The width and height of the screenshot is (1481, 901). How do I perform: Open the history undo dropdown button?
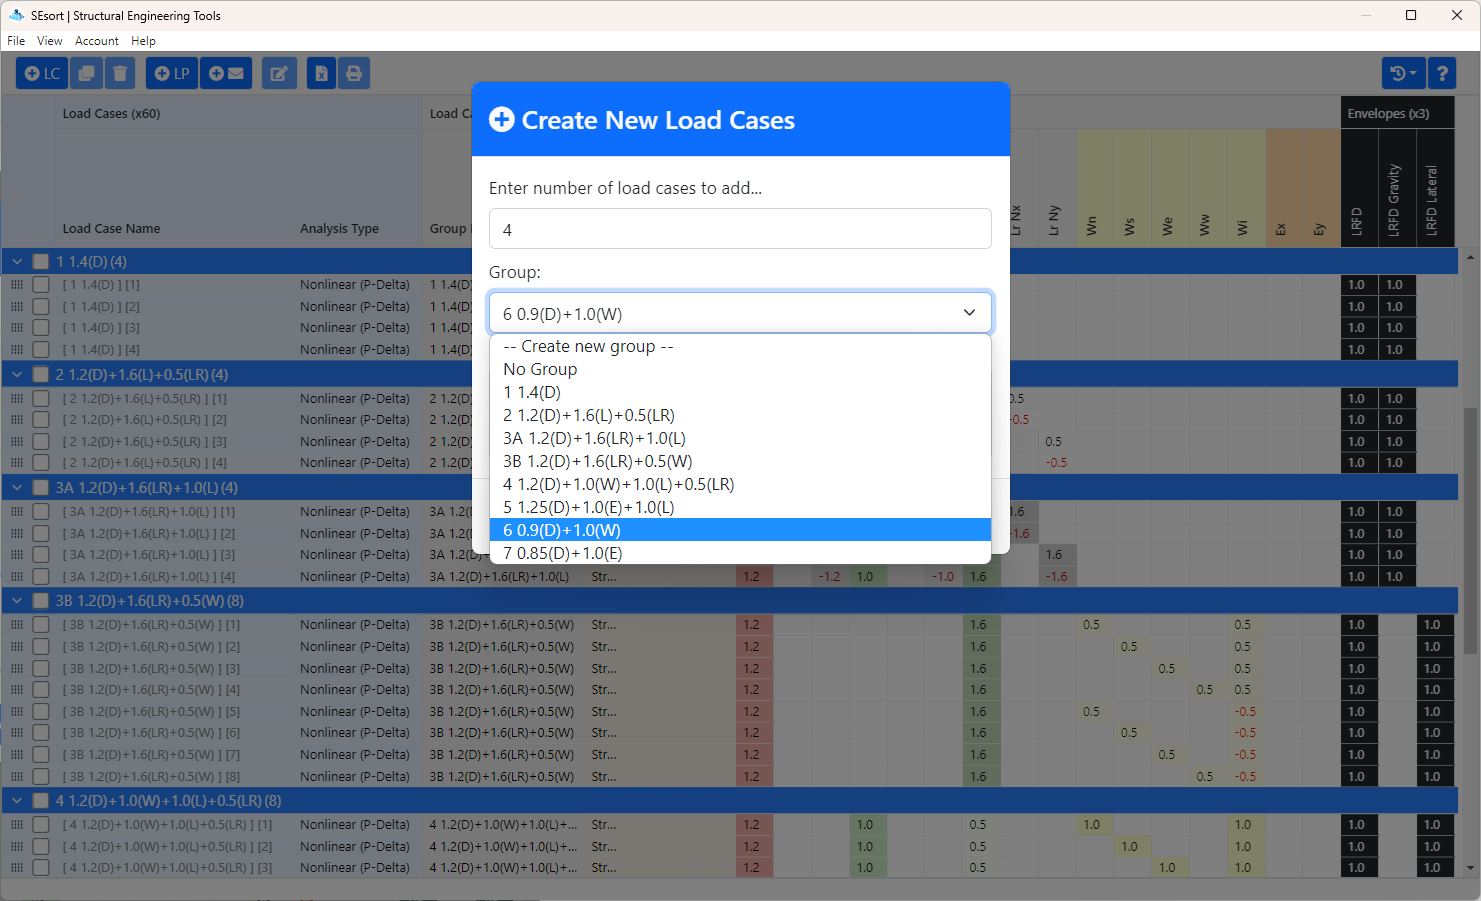point(1403,73)
